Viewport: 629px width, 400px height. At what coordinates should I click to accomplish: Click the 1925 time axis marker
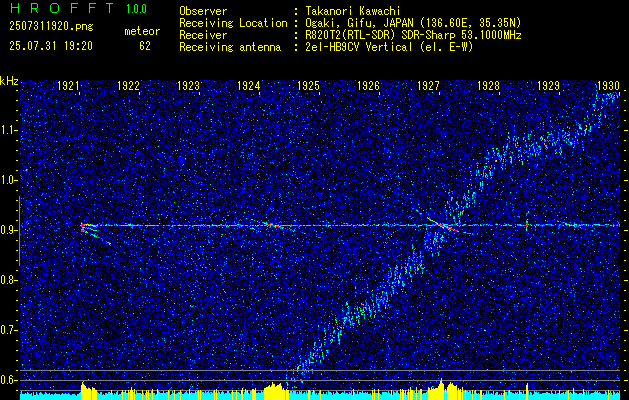click(x=308, y=85)
